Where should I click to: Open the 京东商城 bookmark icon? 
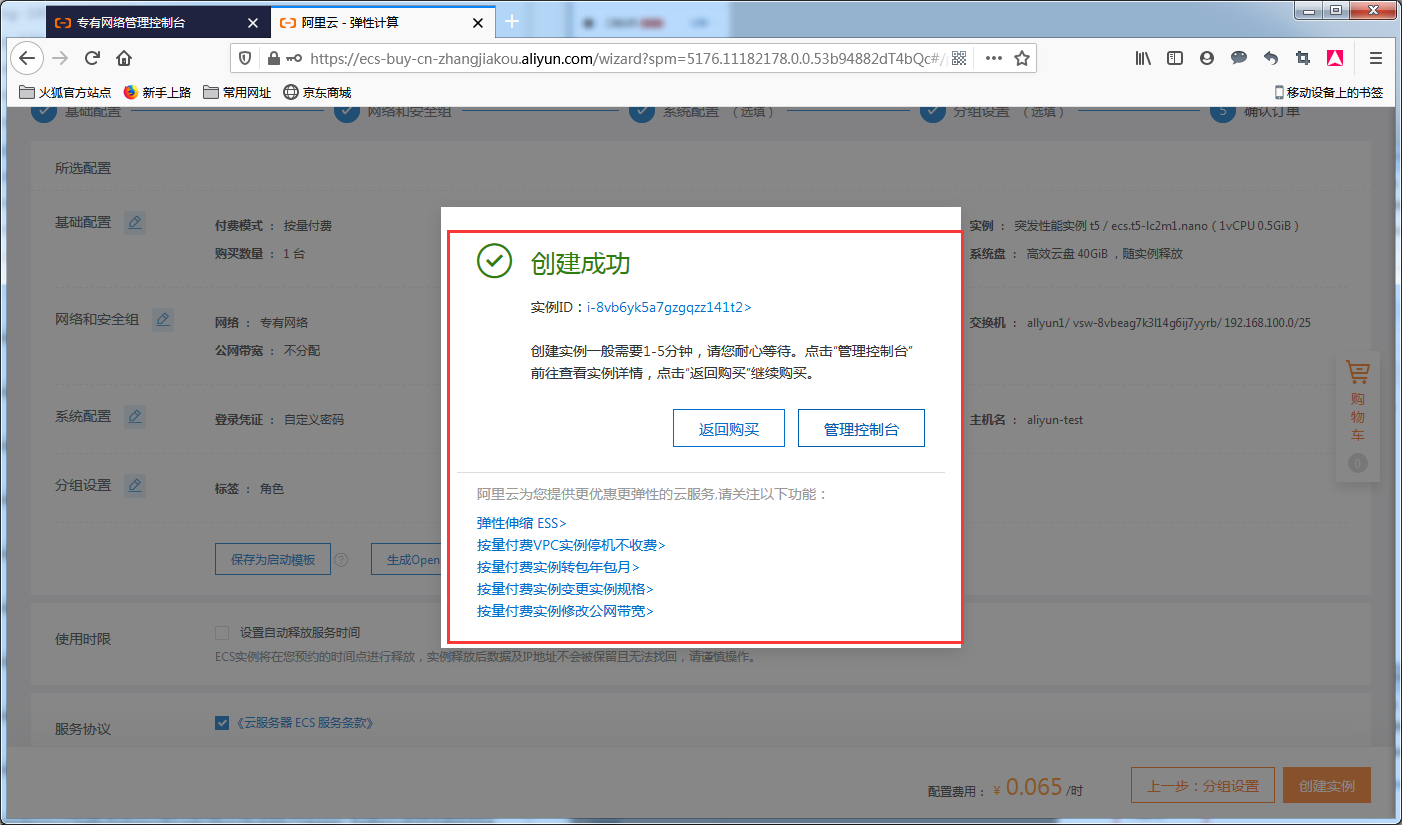pyautogui.click(x=290, y=92)
